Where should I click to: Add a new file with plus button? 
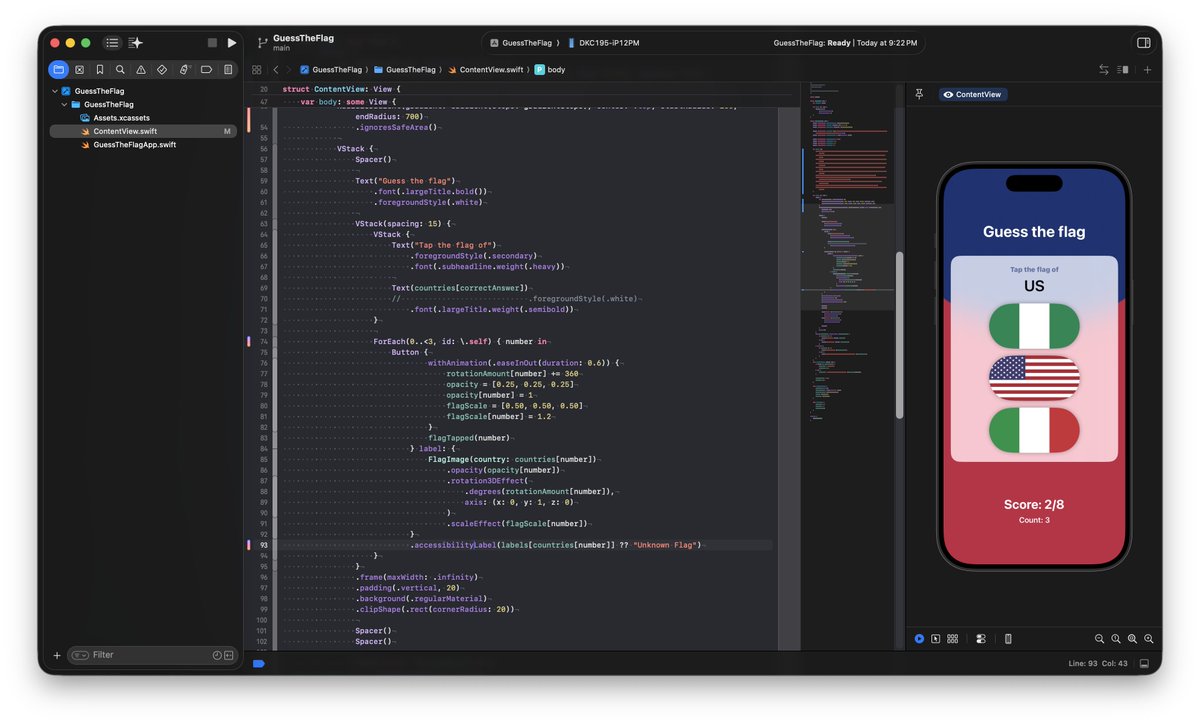click(x=56, y=655)
